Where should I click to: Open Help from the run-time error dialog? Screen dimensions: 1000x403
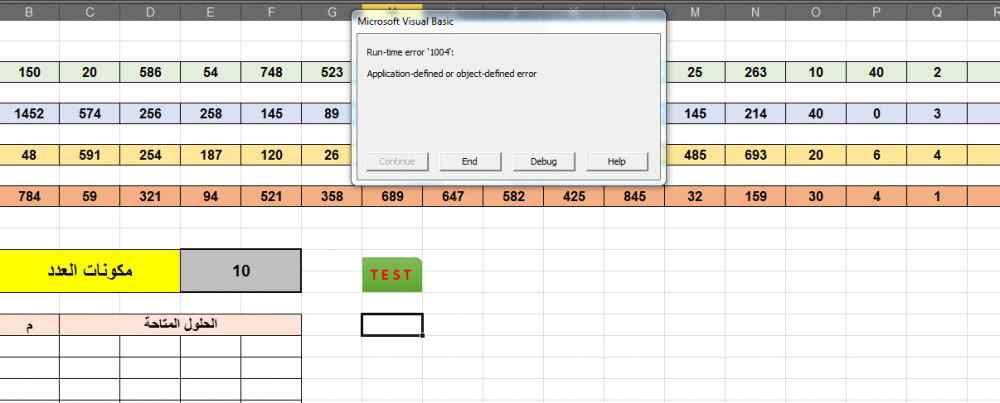click(x=617, y=161)
